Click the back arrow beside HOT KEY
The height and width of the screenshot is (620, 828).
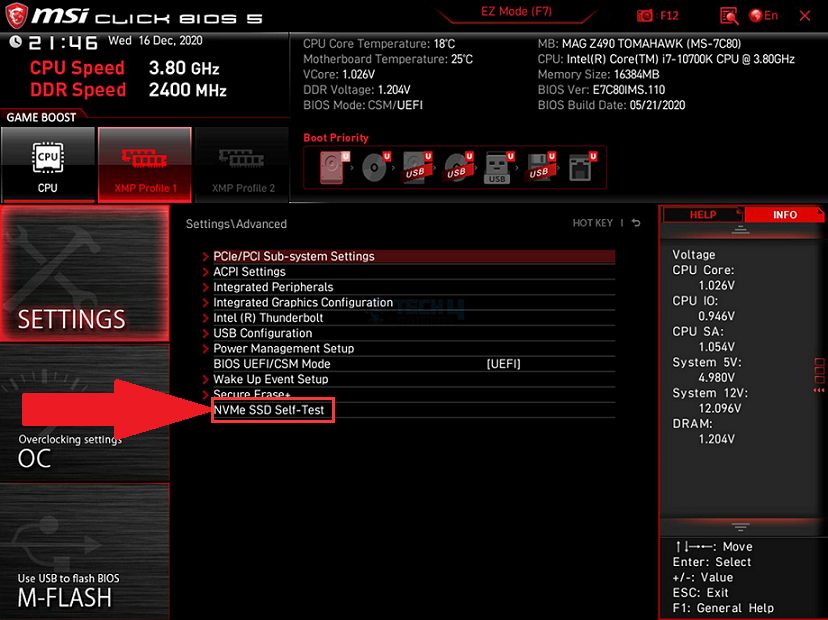pyautogui.click(x=636, y=223)
